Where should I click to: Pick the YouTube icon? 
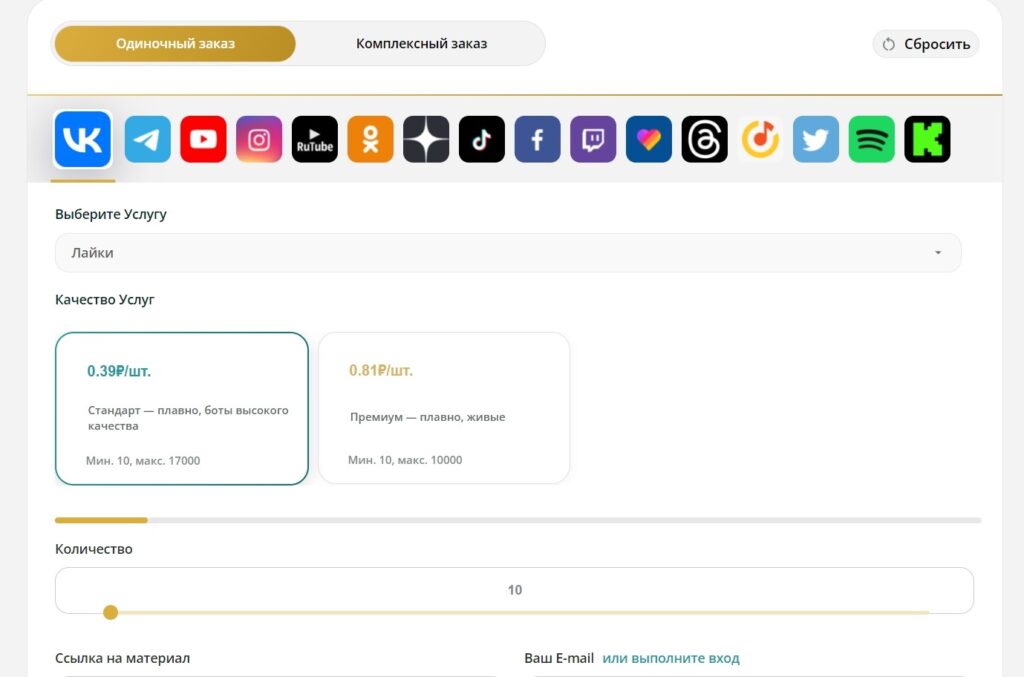[x=203, y=139]
